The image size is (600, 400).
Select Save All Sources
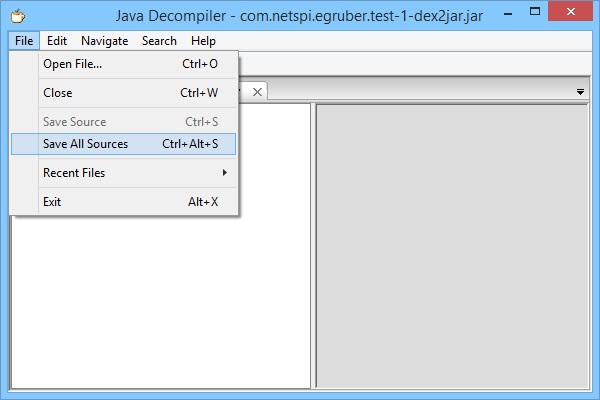(86, 144)
